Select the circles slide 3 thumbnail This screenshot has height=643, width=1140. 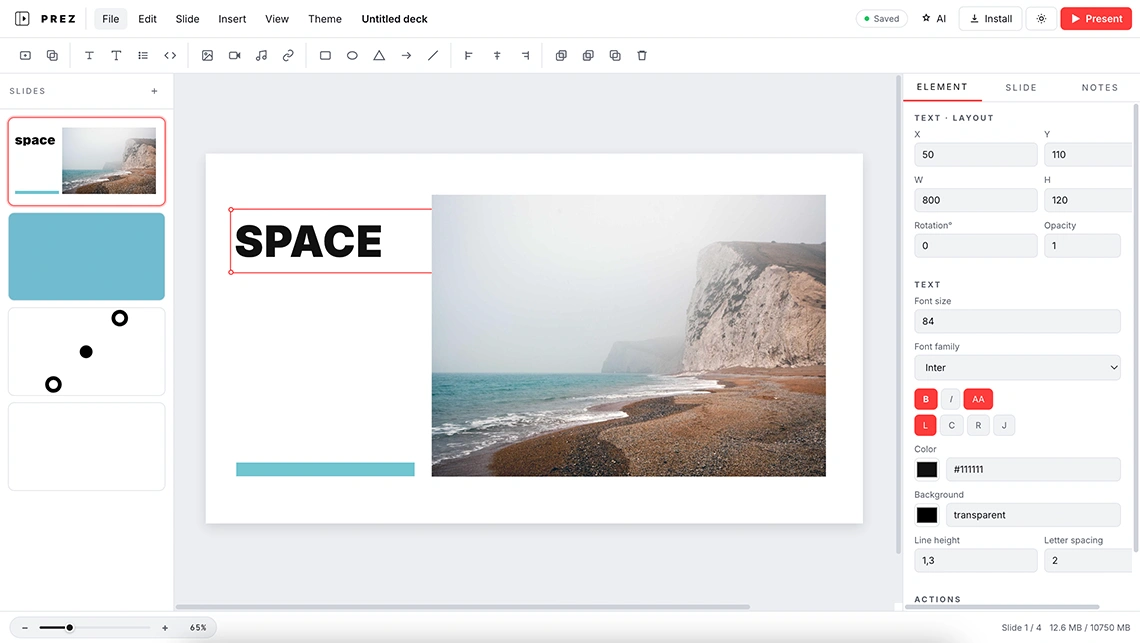(87, 352)
